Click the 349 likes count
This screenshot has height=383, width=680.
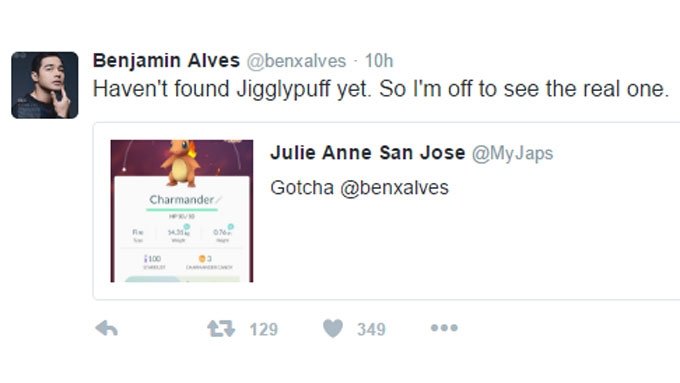click(371, 329)
